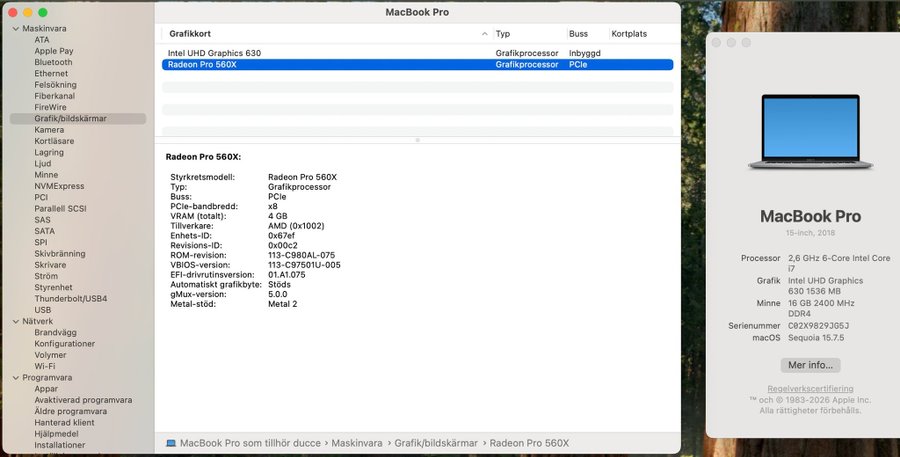Collapse the Programvara section
The image size is (900, 457).
coord(14,378)
